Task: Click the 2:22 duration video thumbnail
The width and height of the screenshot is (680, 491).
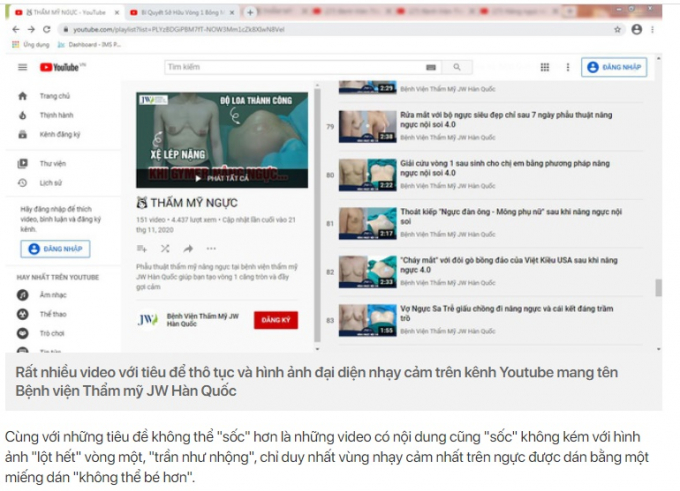Action: point(367,175)
